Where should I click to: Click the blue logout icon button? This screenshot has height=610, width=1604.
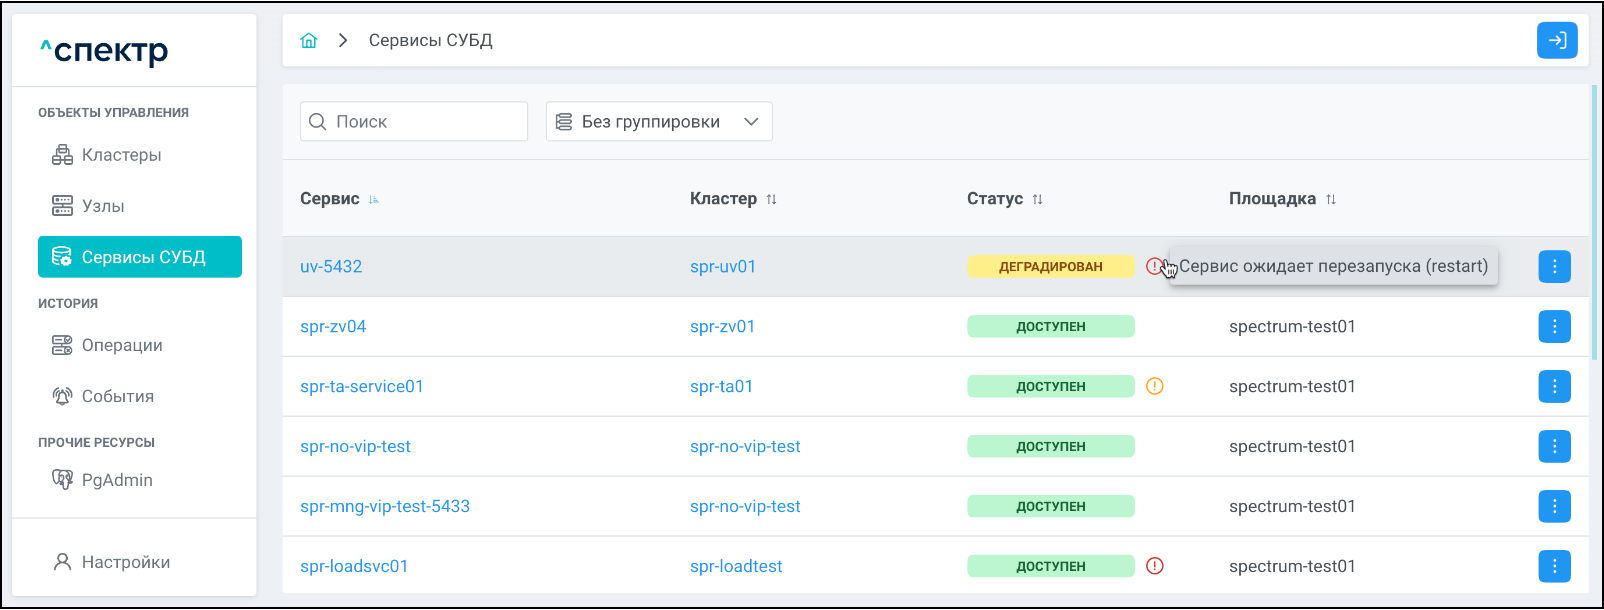[x=1556, y=41]
